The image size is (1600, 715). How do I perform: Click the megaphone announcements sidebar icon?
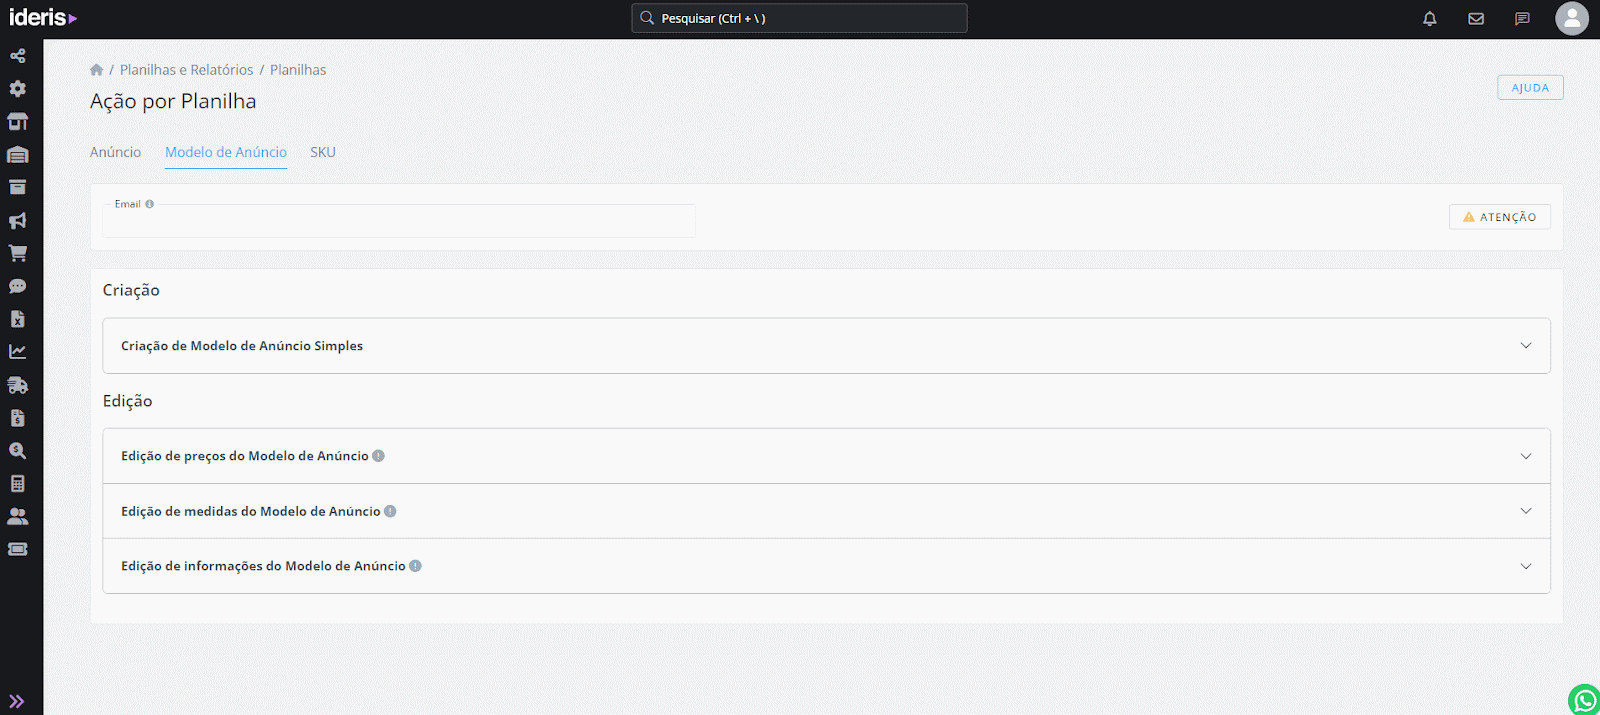pos(17,220)
